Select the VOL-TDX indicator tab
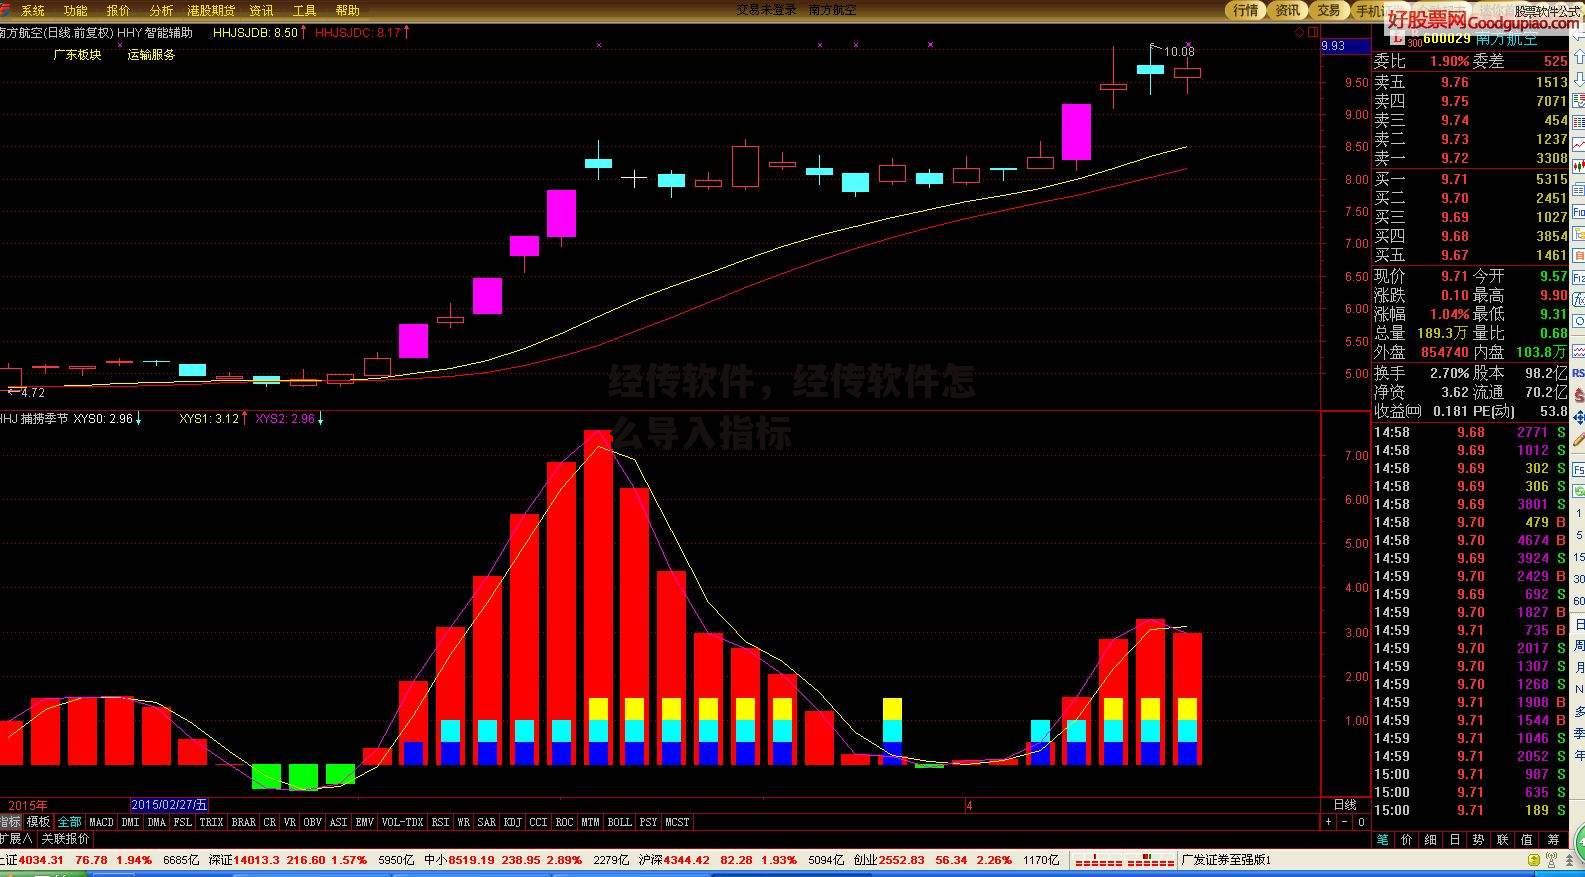Viewport: 1585px width, 877px height. [x=402, y=822]
